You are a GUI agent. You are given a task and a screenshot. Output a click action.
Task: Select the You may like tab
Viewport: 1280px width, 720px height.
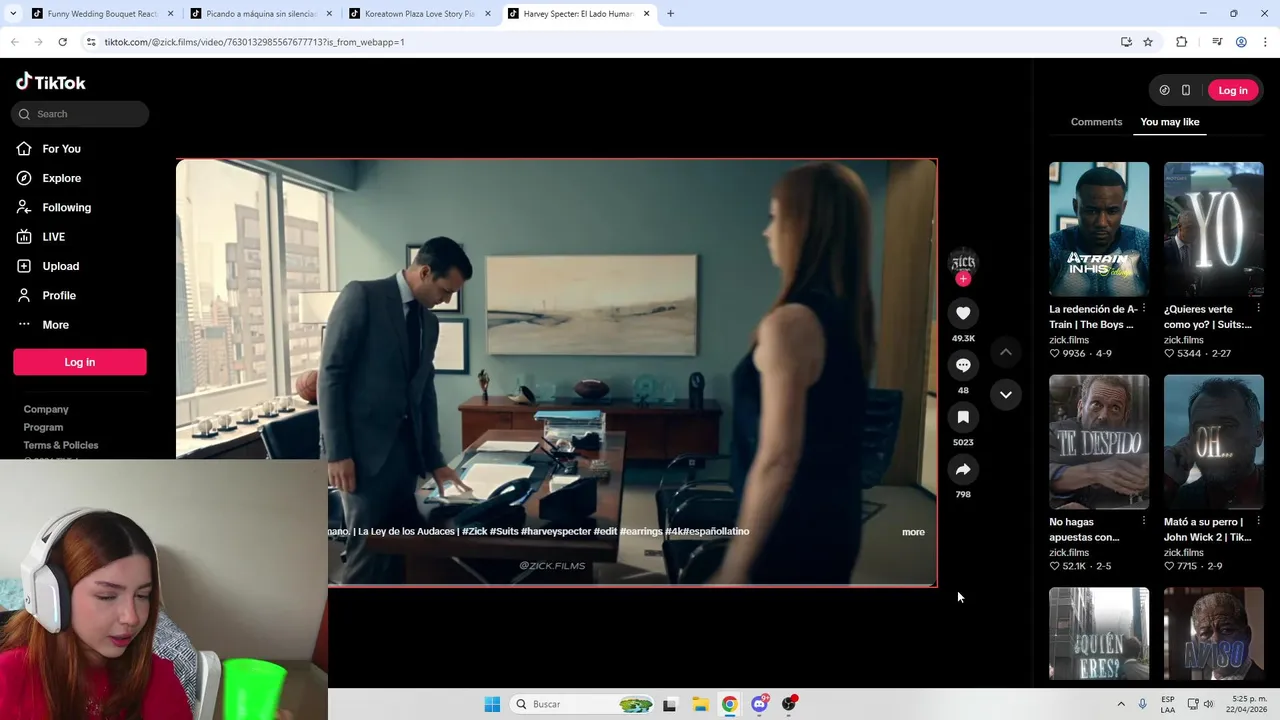click(x=1170, y=122)
